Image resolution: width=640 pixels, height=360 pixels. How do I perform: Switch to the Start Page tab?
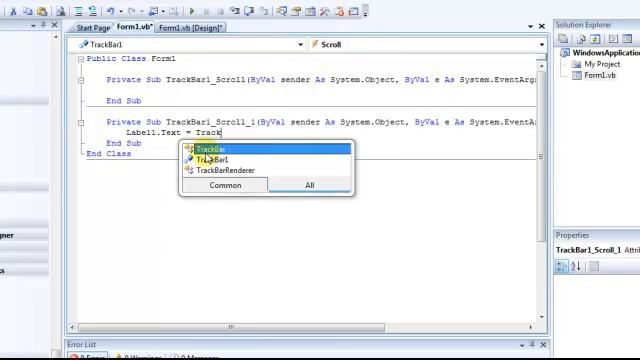[93, 28]
